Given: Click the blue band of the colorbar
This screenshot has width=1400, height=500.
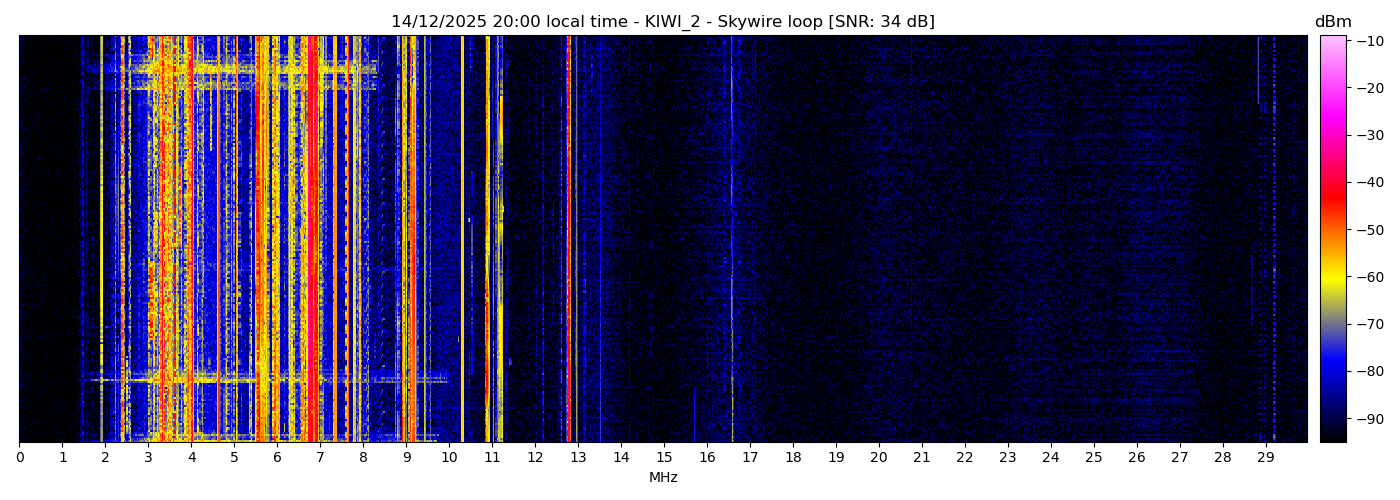Looking at the screenshot, I should 1332,370.
